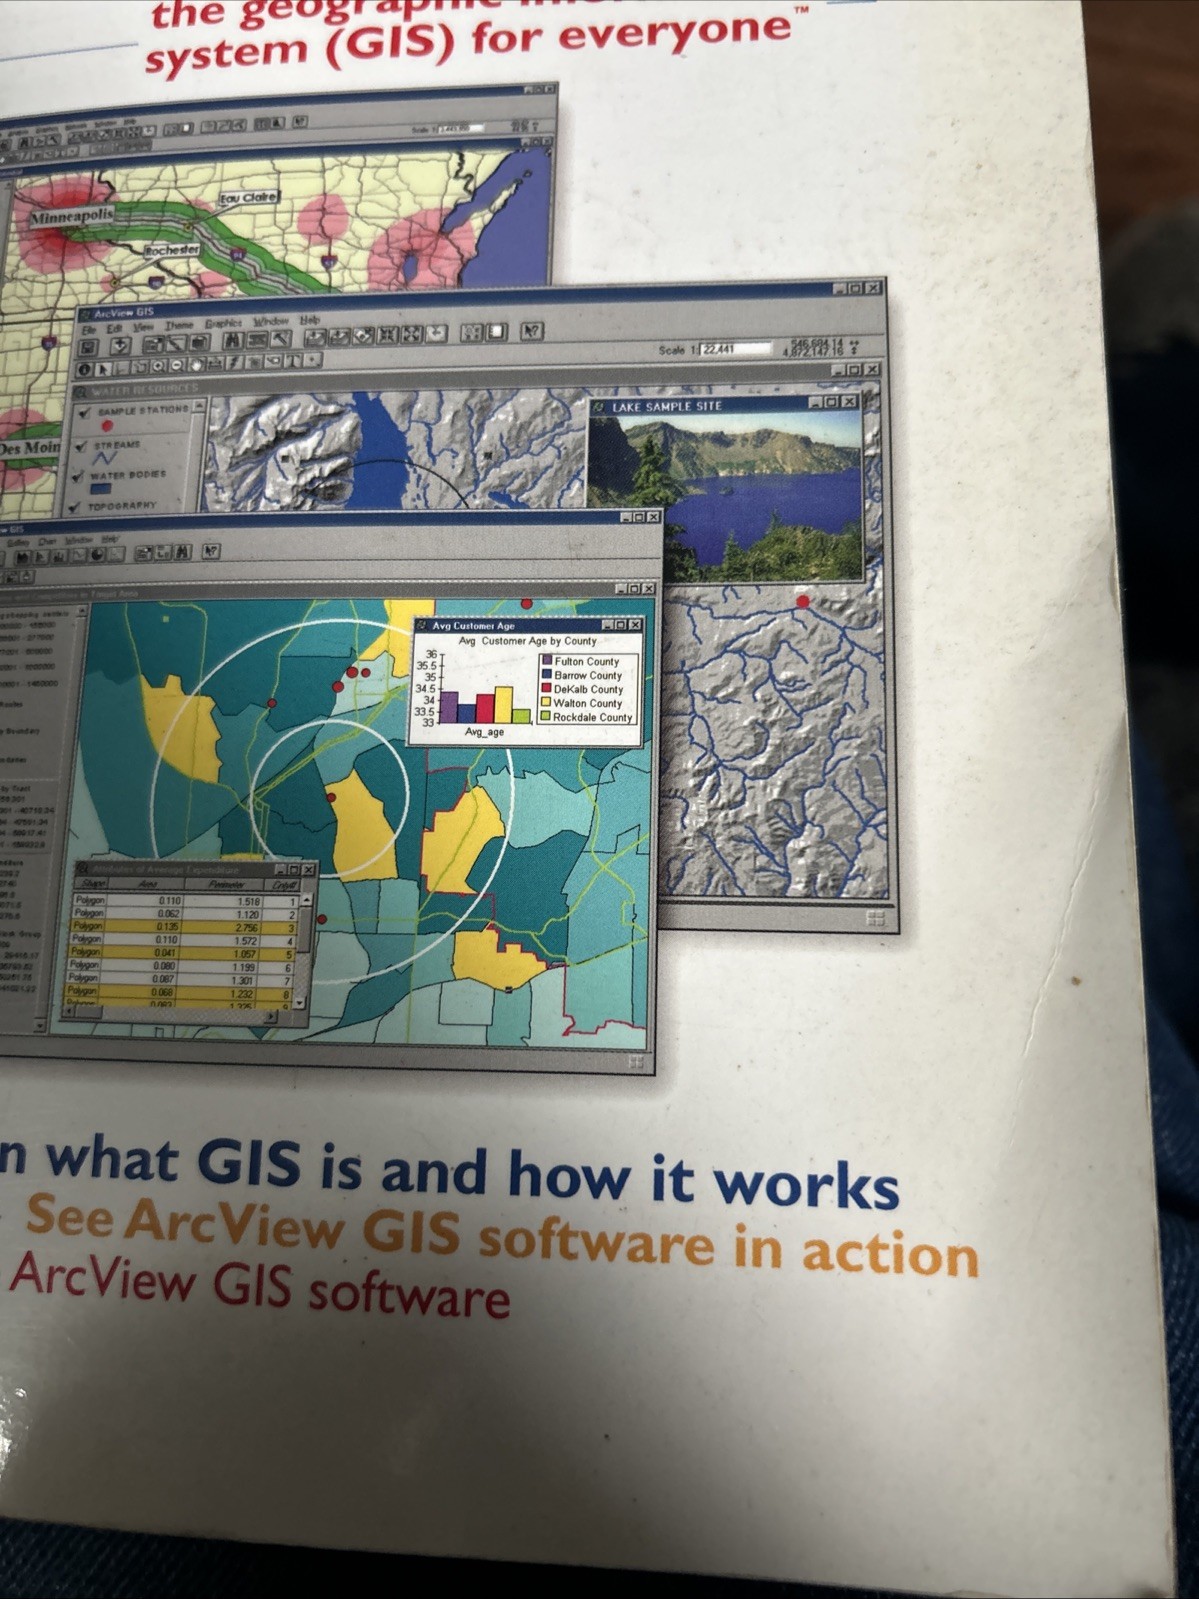This screenshot has height=1599, width=1199.
Task: Toggle Water Bodies theme checkbox
Action: coord(80,477)
